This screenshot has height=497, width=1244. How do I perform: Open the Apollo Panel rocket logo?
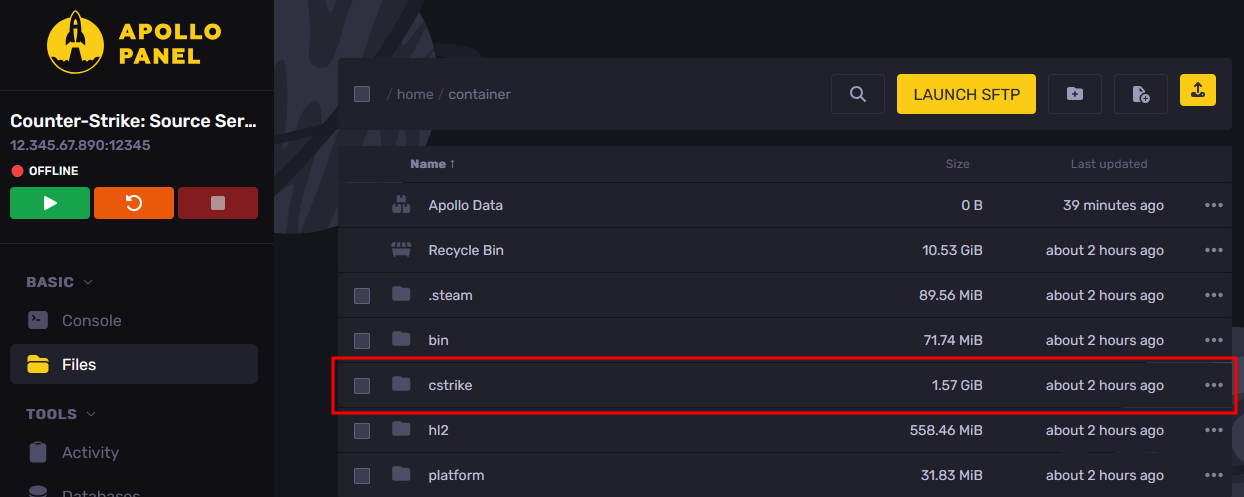77,43
